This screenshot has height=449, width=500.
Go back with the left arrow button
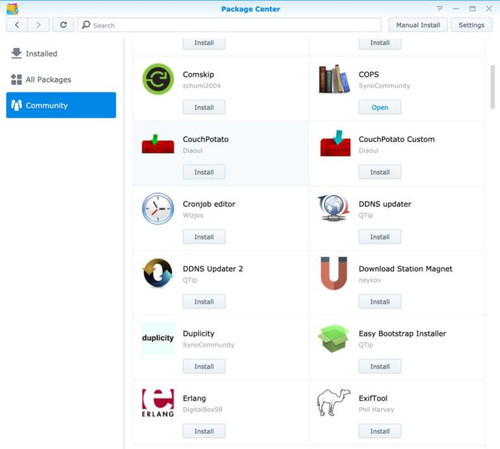click(17, 25)
